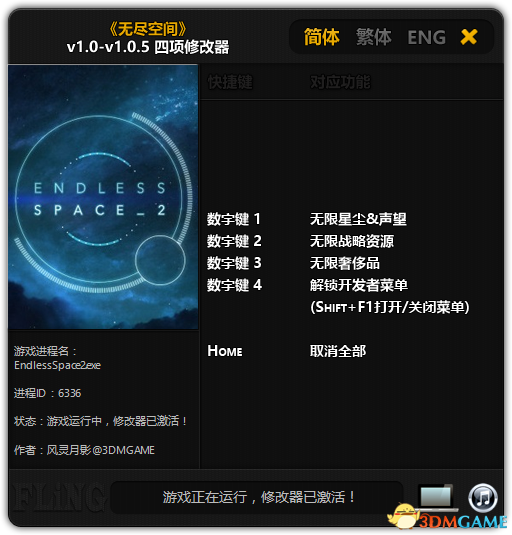Click the 数字键 4 hotkey label
The image size is (512, 535).
point(235,285)
